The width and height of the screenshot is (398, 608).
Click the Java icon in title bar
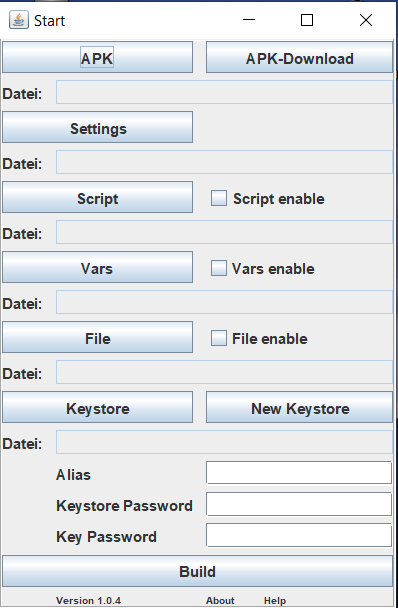pyautogui.click(x=19, y=20)
